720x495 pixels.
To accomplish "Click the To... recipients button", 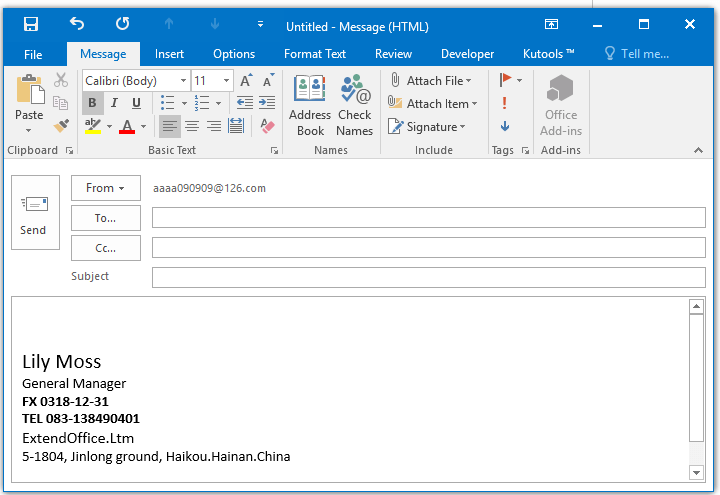I will pyautogui.click(x=105, y=217).
